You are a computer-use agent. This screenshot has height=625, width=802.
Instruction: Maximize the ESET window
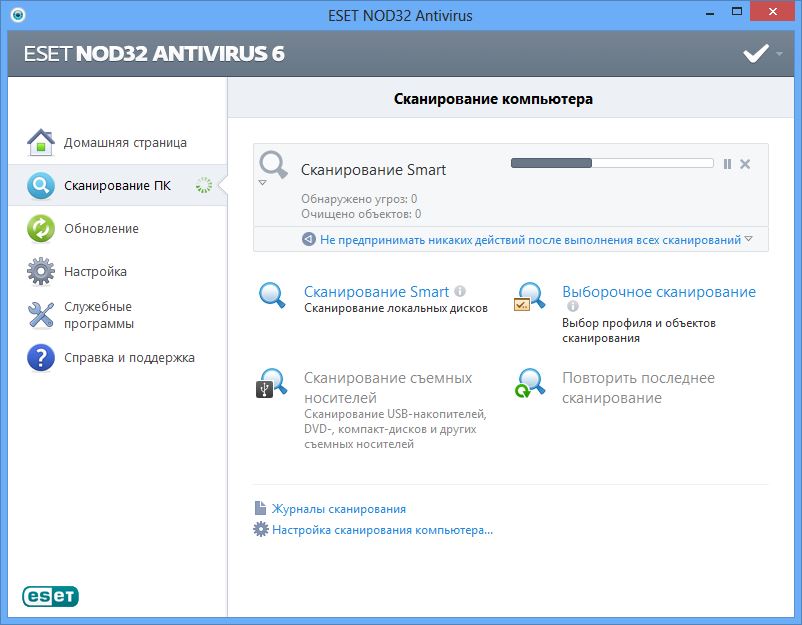point(737,11)
